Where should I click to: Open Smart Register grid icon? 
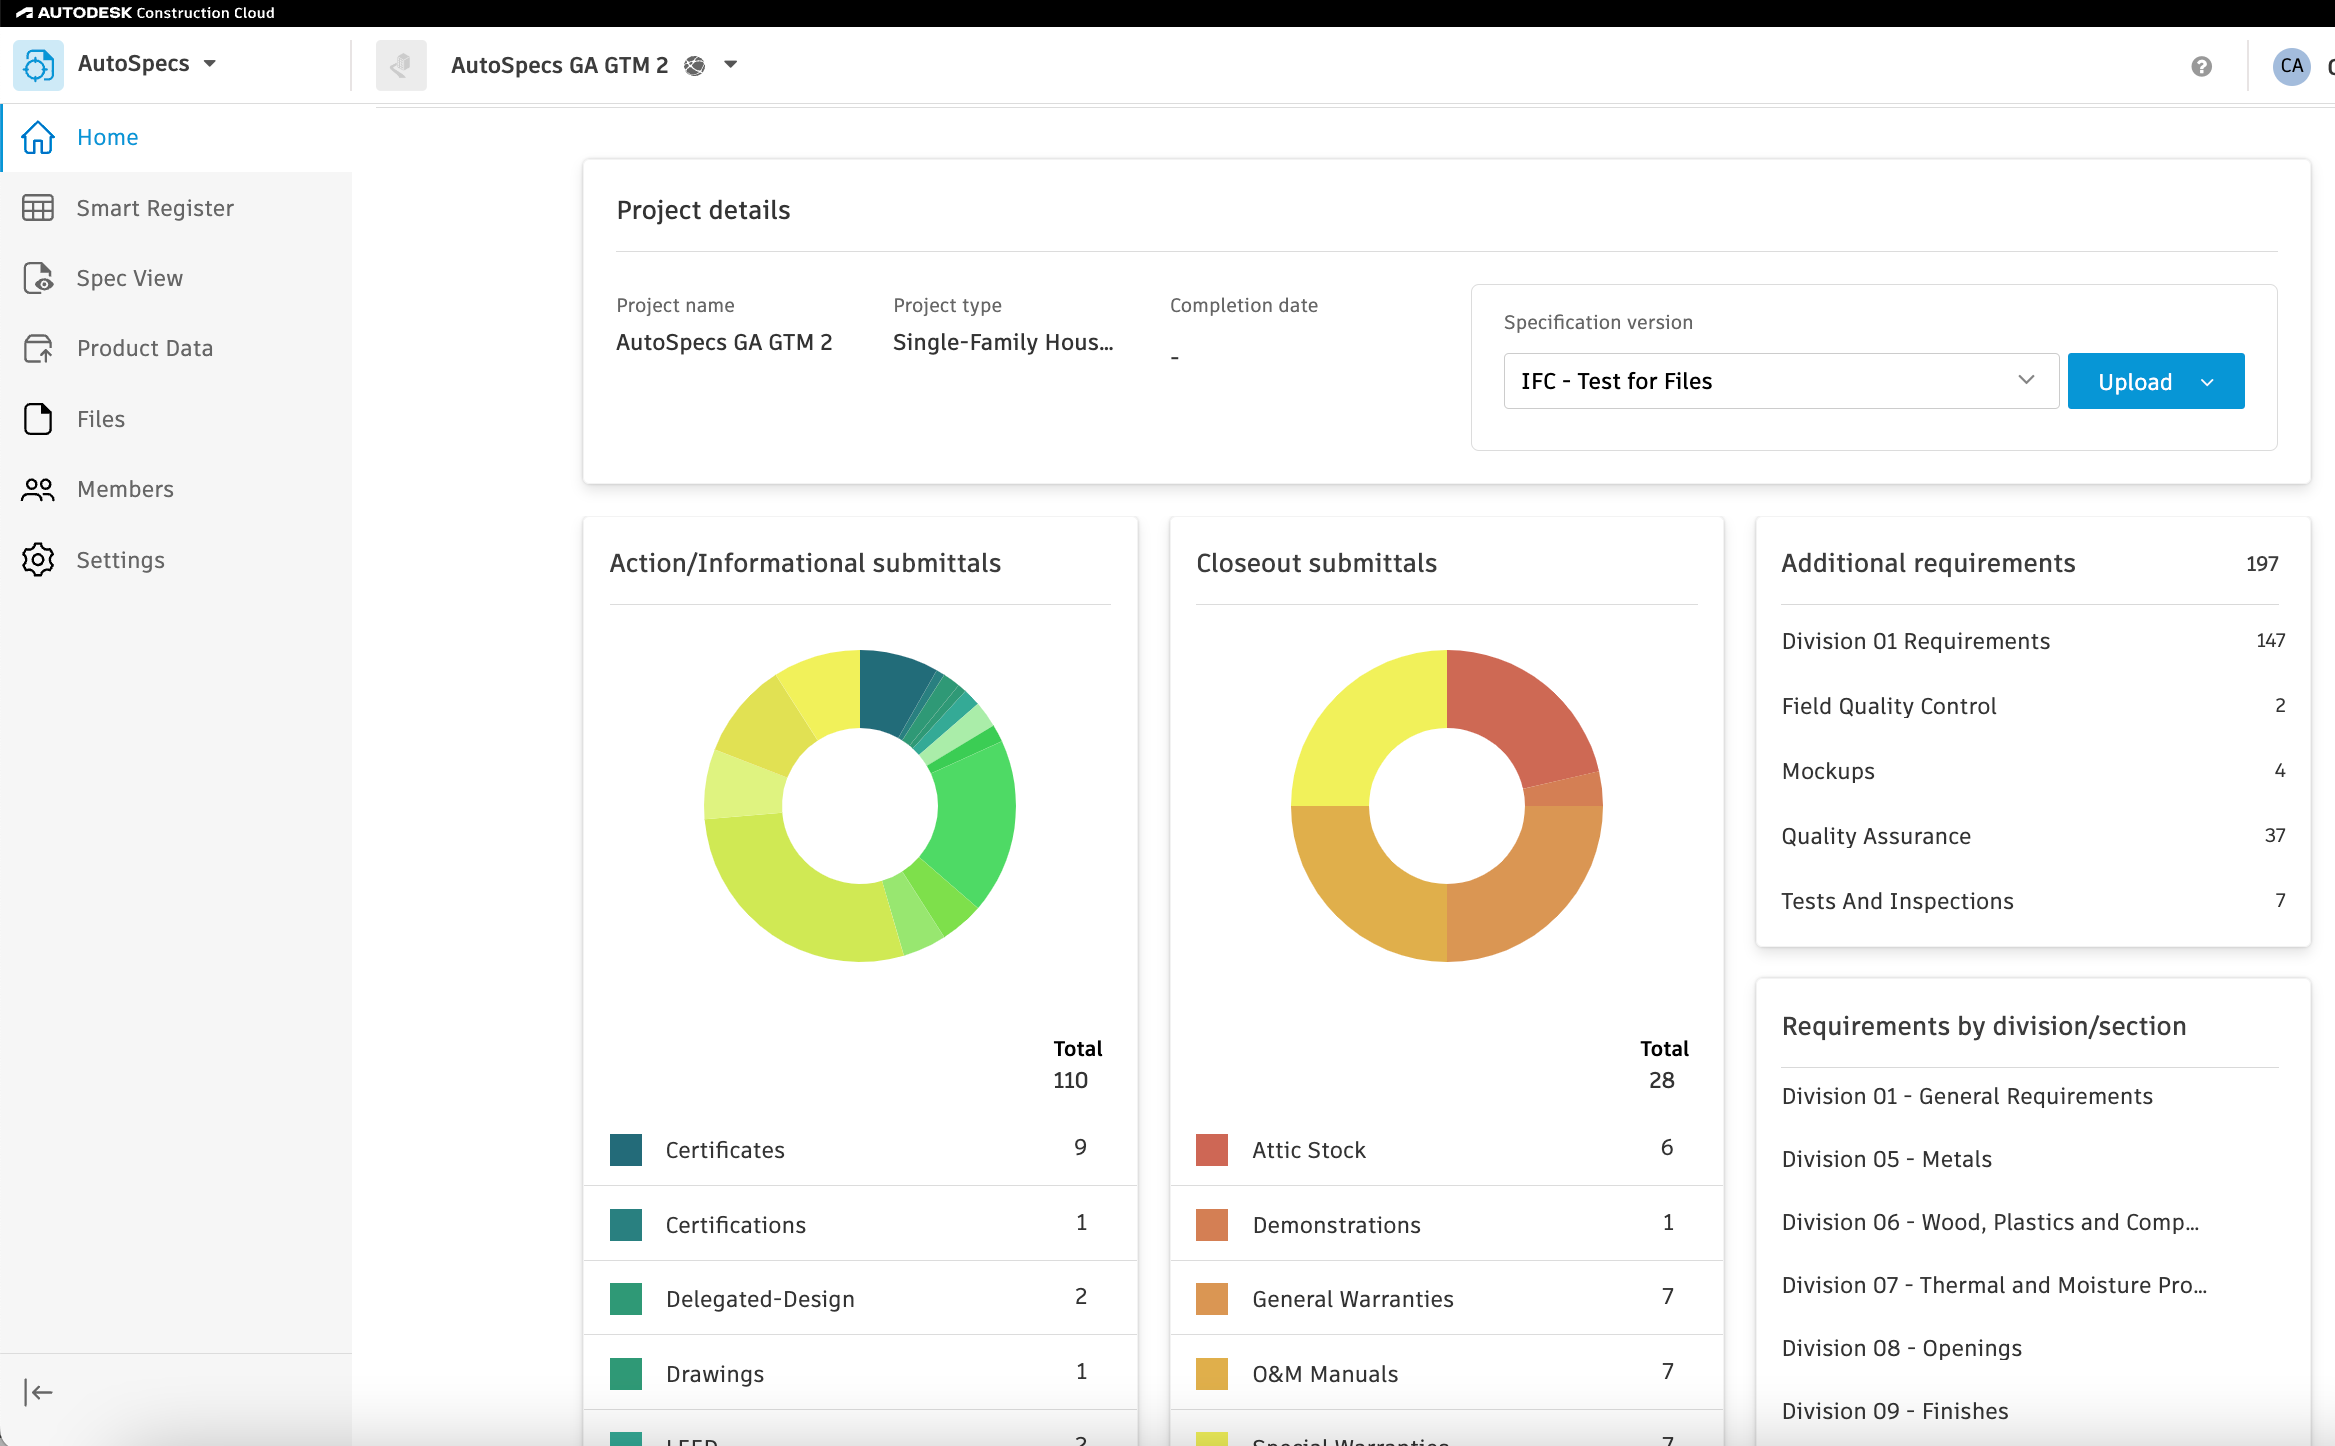point(38,208)
